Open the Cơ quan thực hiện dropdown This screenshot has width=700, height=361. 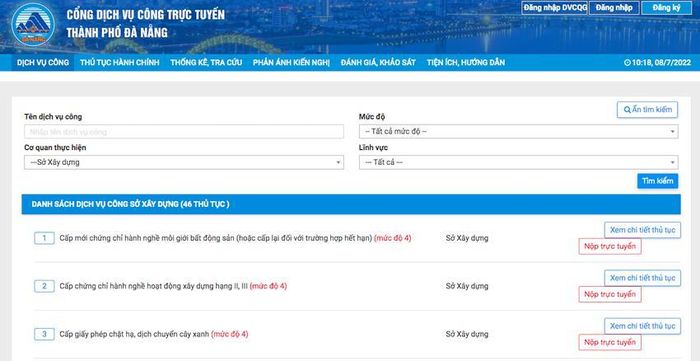point(184,162)
